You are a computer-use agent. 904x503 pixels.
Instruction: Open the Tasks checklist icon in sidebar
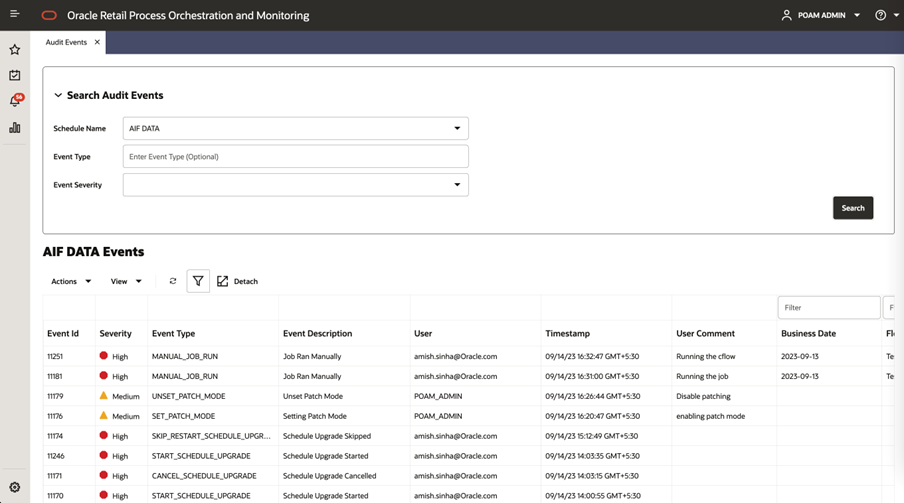tap(15, 75)
